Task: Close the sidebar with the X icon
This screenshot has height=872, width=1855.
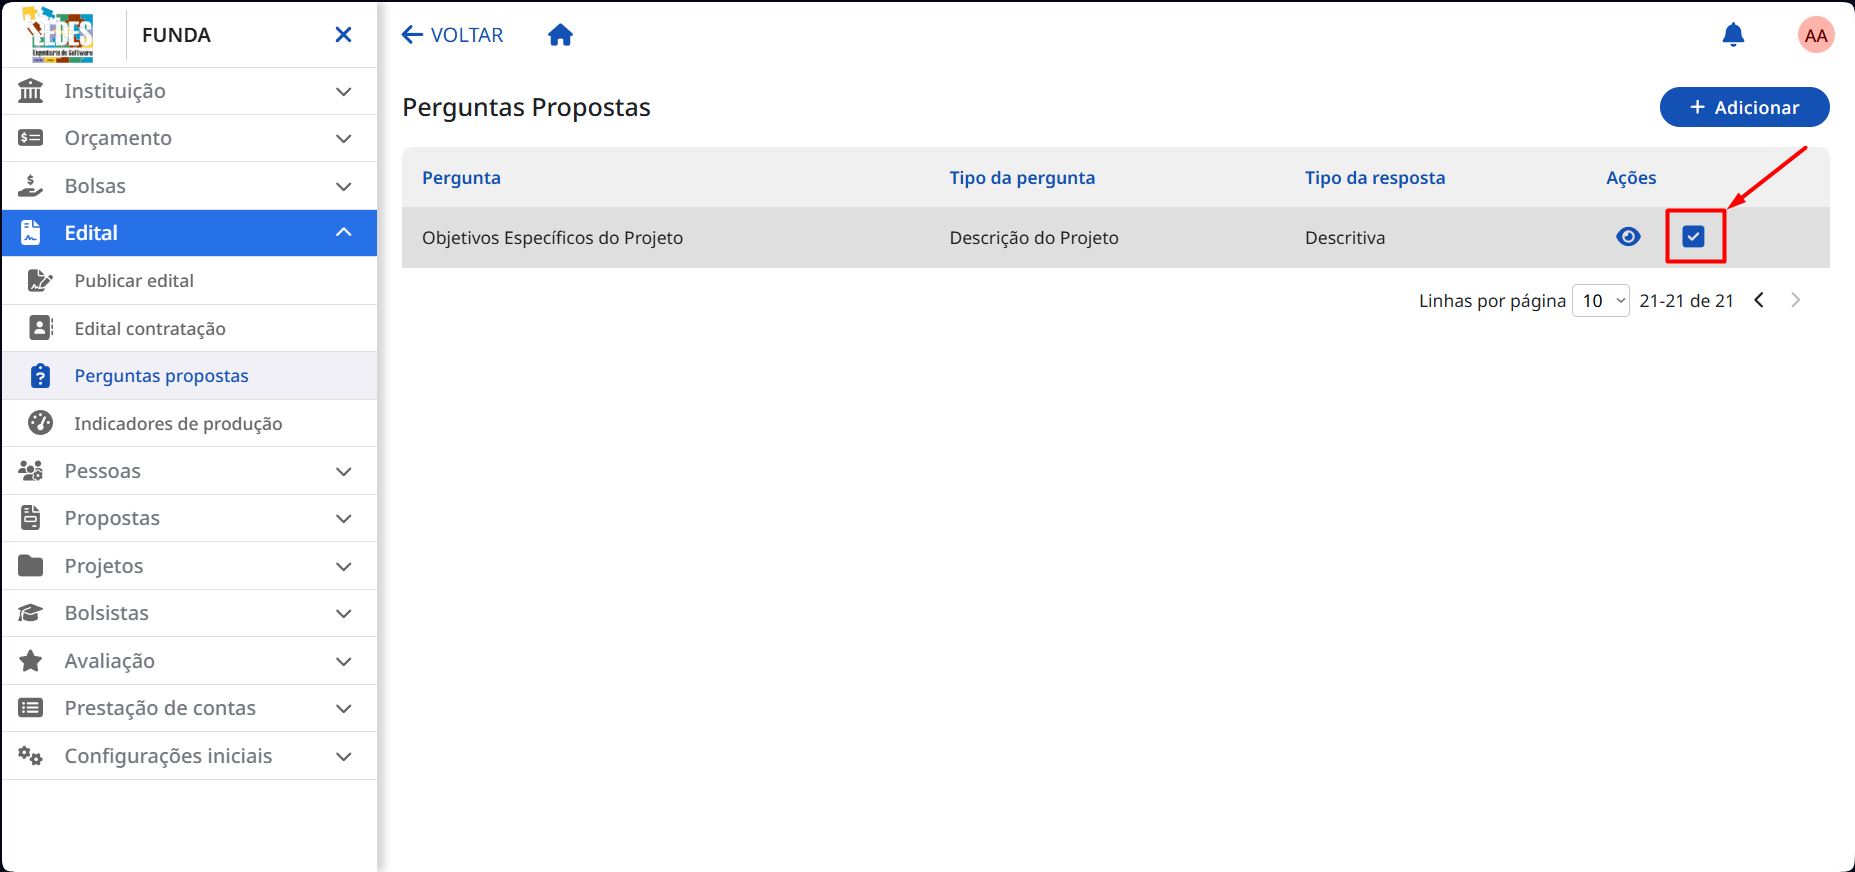Action: point(343,35)
